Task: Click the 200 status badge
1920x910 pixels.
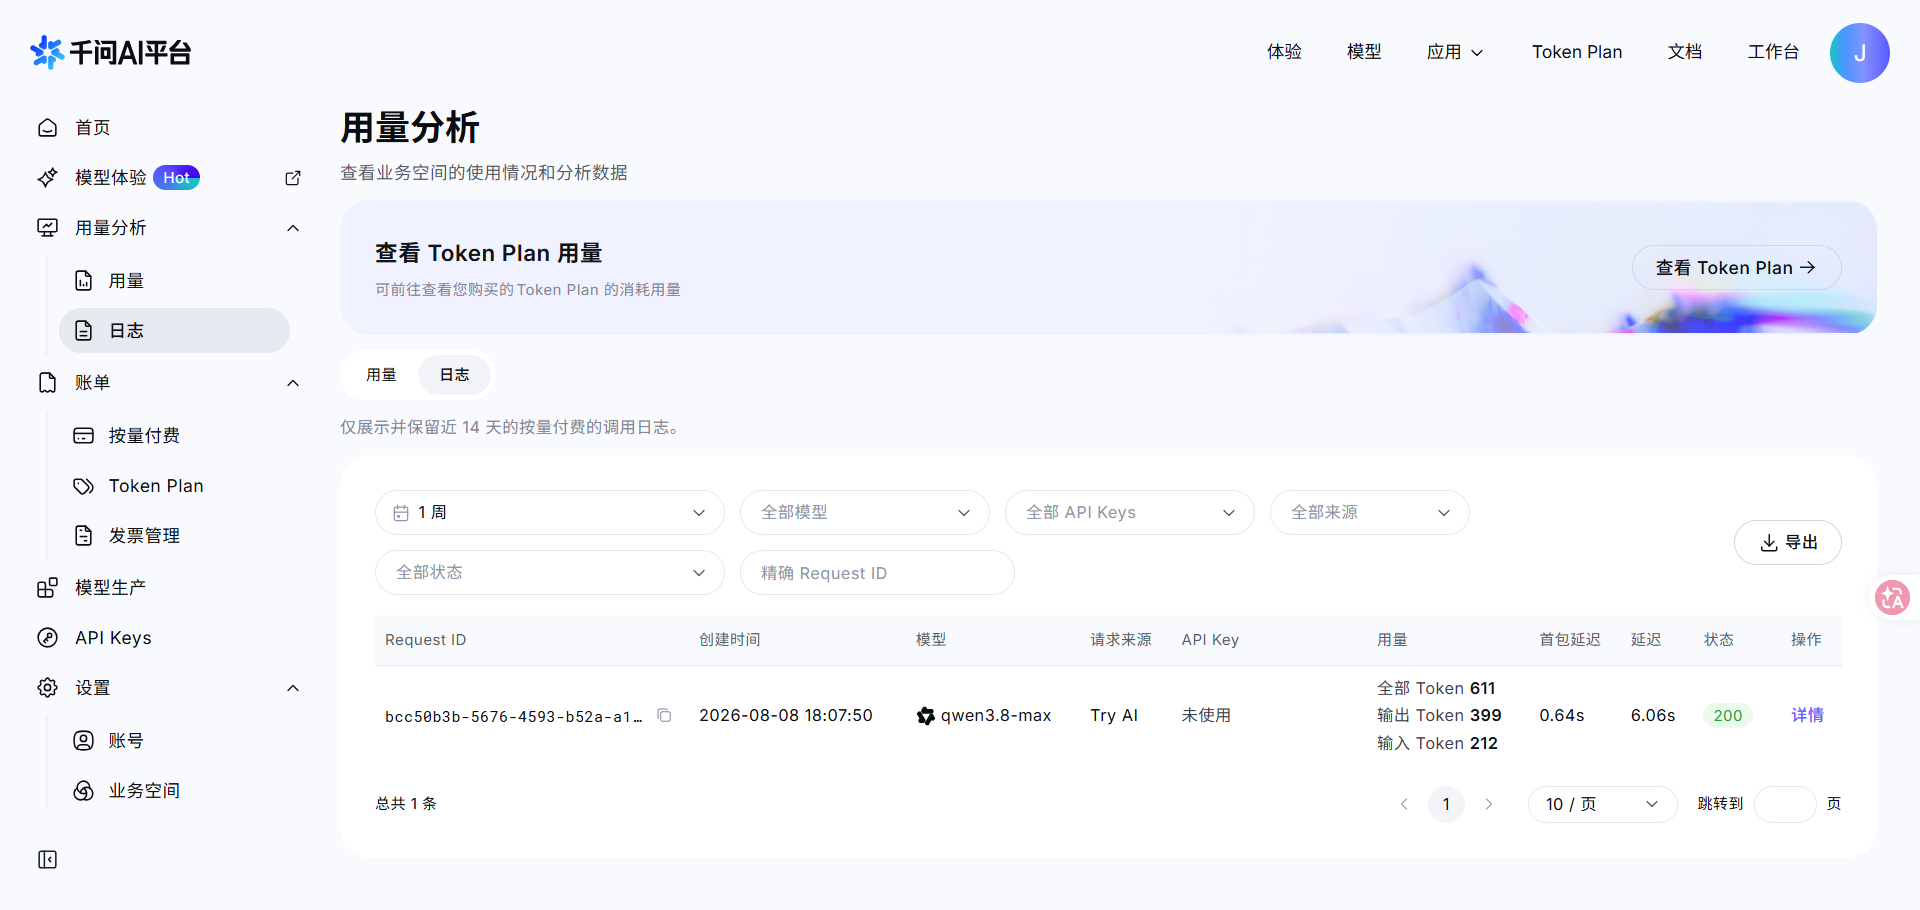Action: pyautogui.click(x=1727, y=715)
